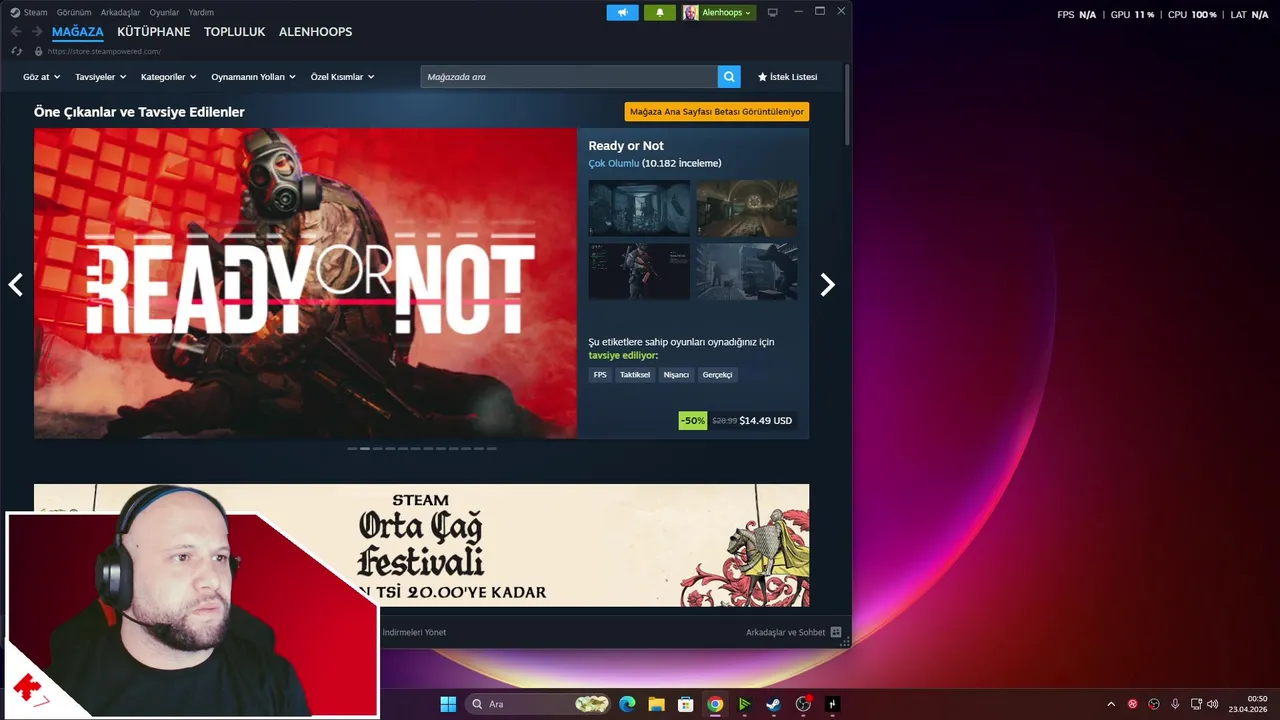
Task: Click the Big Picture mode monitor icon
Action: point(772,13)
